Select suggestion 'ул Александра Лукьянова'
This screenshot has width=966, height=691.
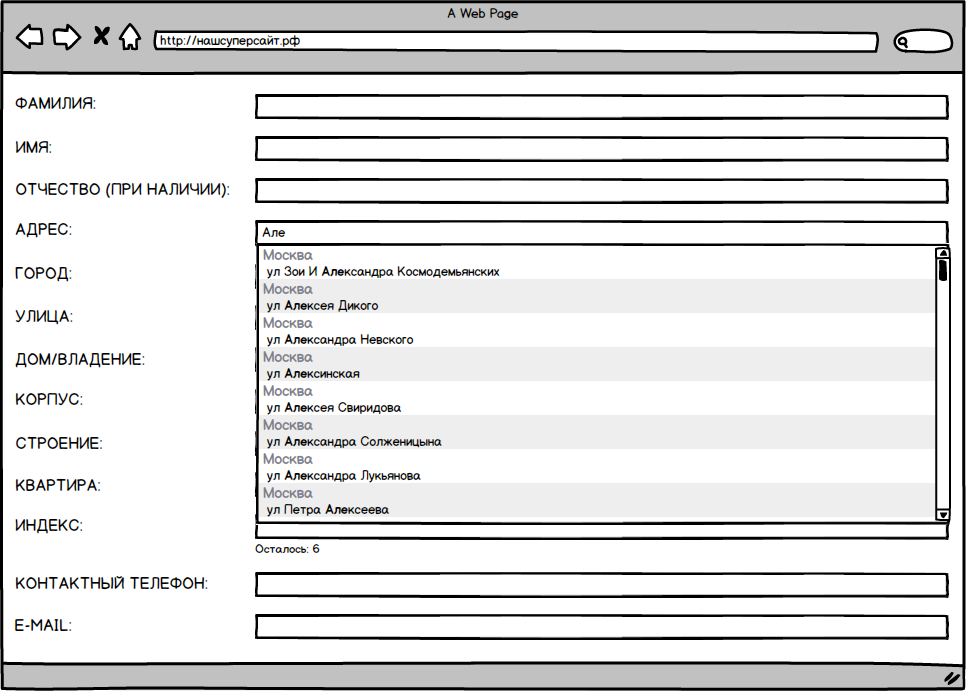pos(596,466)
